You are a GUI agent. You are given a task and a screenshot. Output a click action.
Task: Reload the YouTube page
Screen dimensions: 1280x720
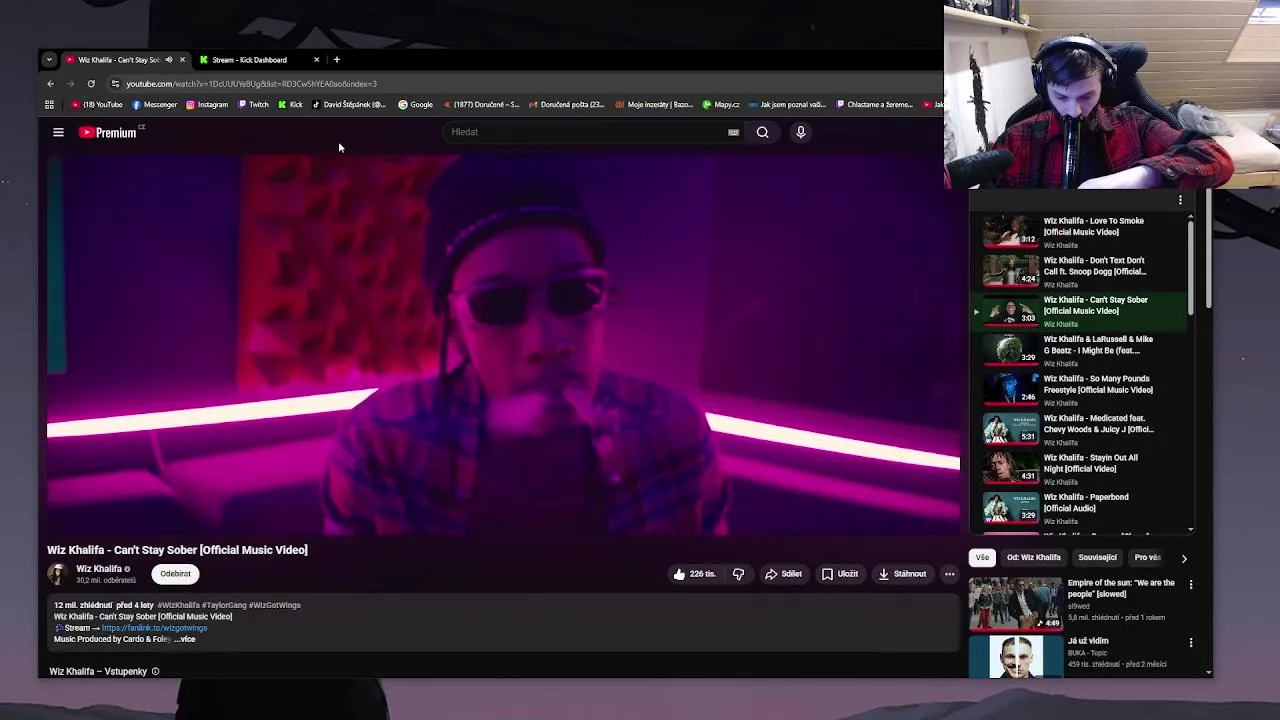(91, 84)
